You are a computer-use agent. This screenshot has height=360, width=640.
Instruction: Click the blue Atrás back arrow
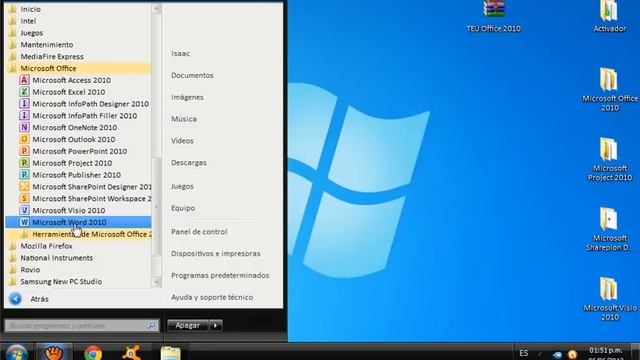(x=16, y=299)
